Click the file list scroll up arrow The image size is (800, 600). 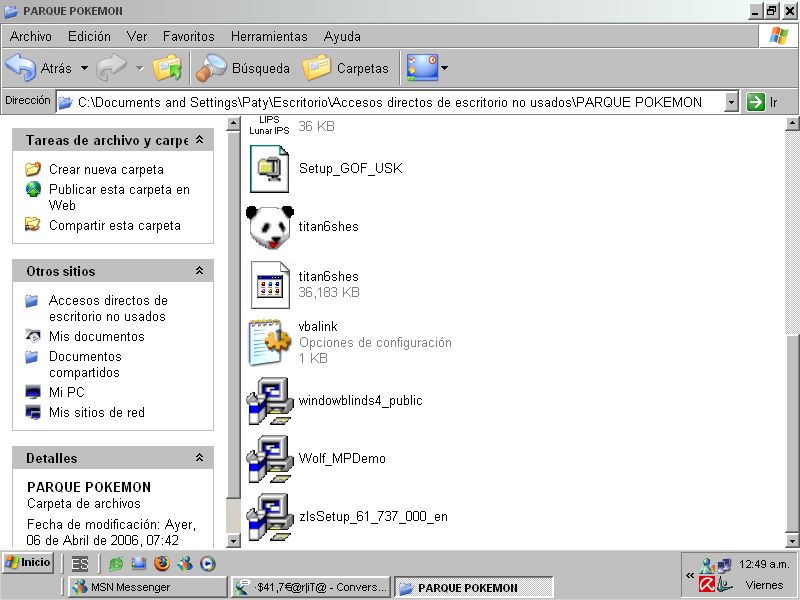point(792,122)
